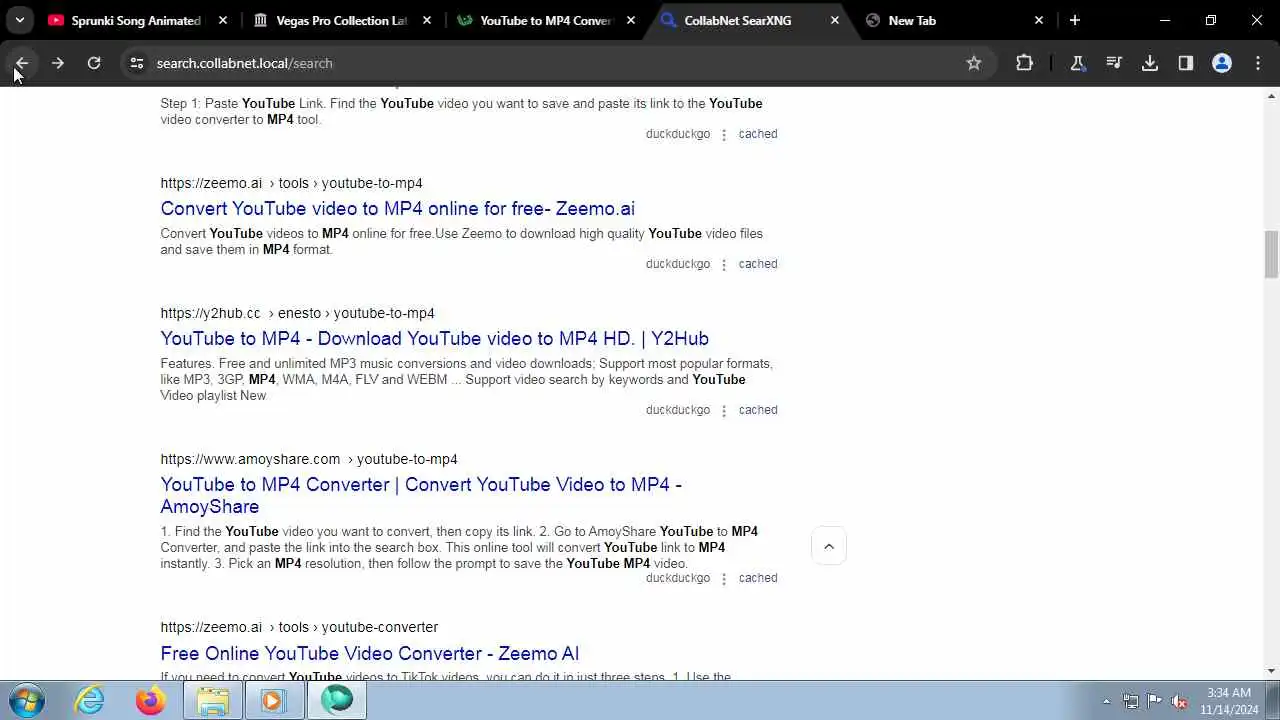Viewport: 1280px width, 720px height.
Task: Close the YouTube to MP4 Converter tab
Action: click(631, 20)
